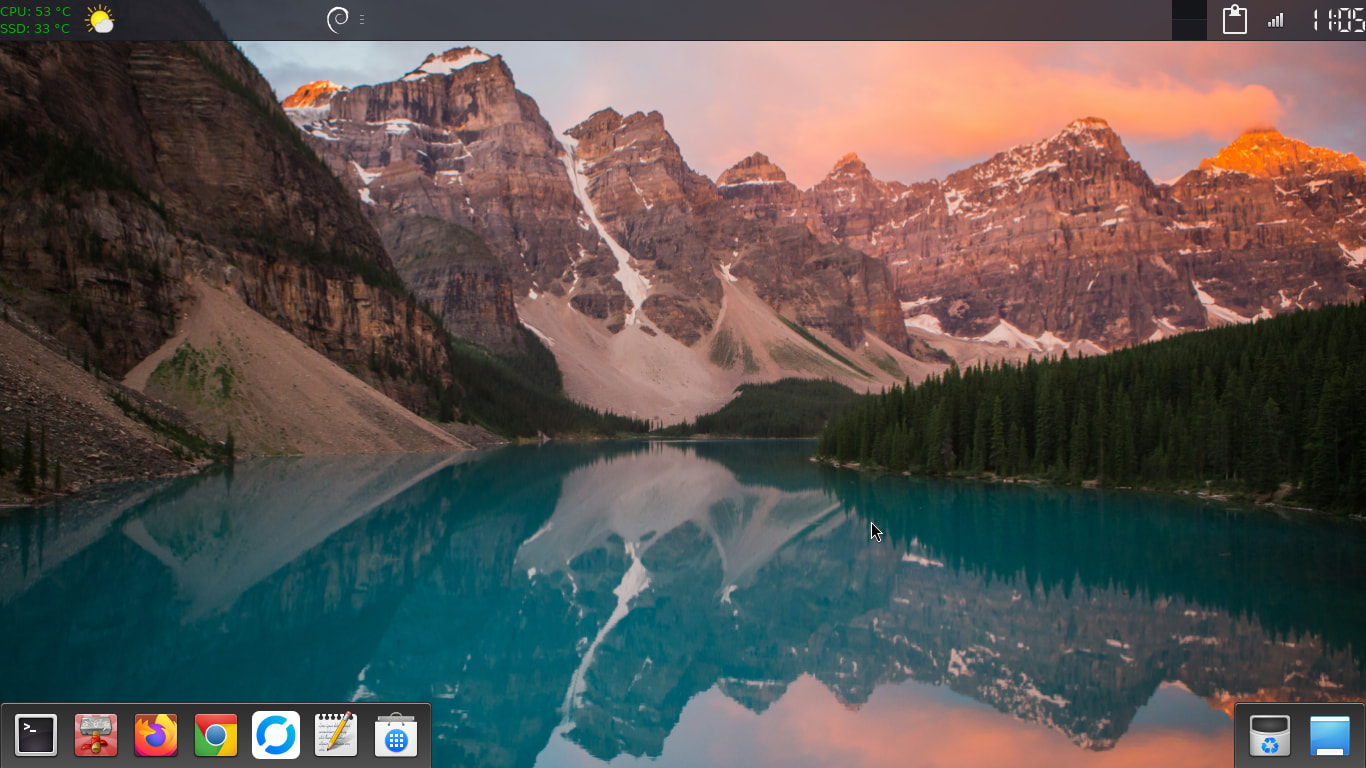Open the hammer and scroll app icon
The image size is (1366, 768).
point(96,736)
